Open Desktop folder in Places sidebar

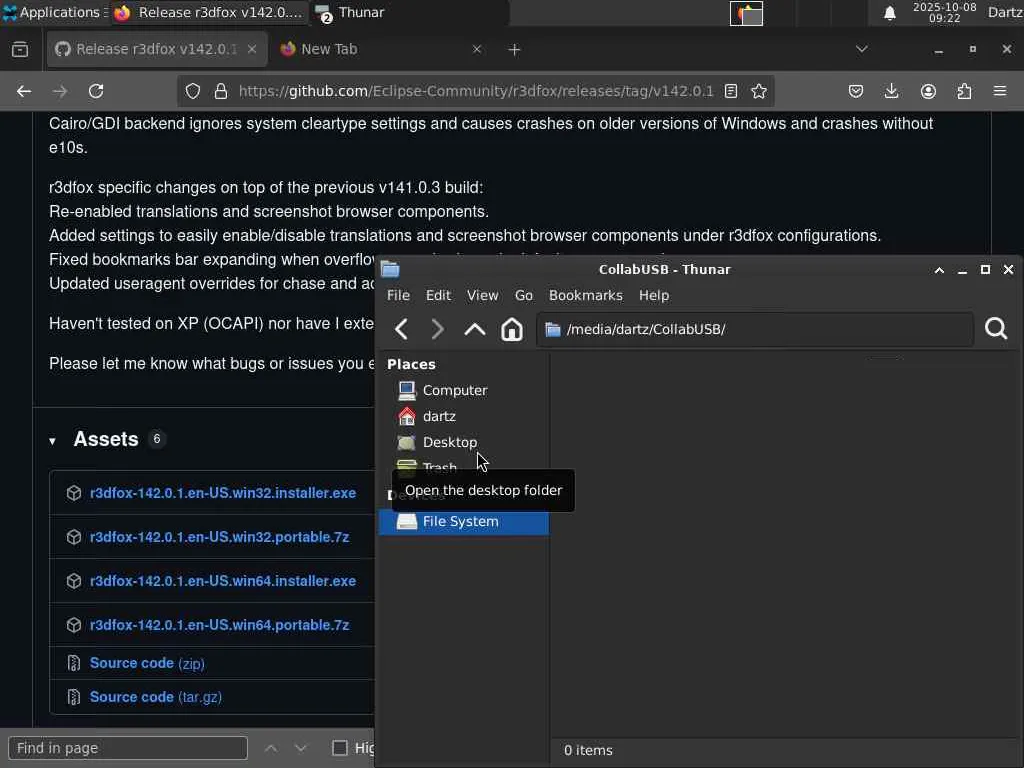pyautogui.click(x=464, y=443)
